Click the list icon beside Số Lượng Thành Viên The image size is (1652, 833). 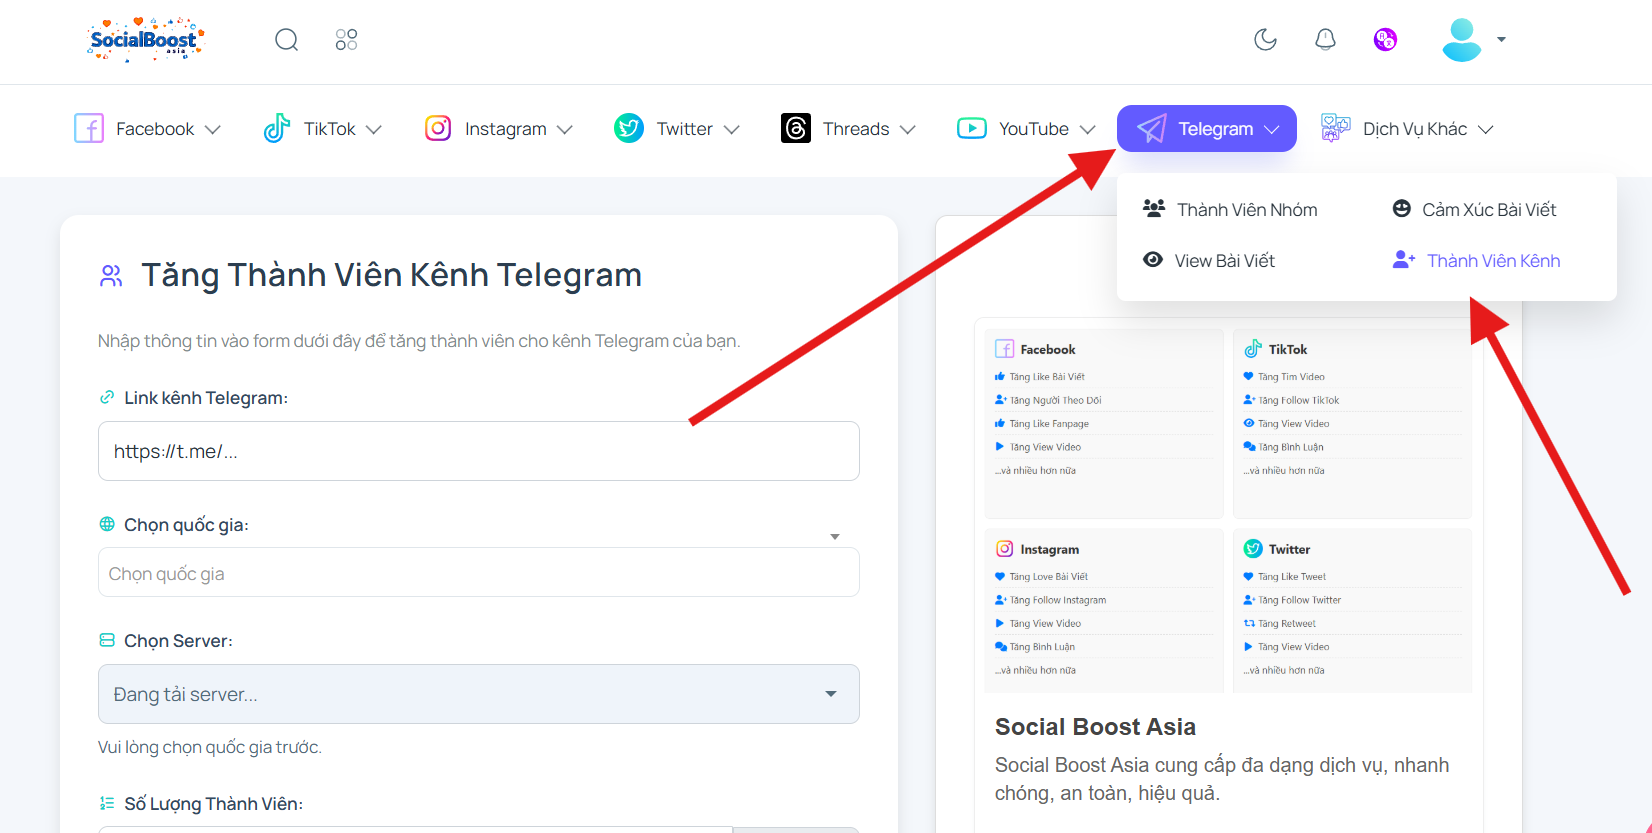pyautogui.click(x=107, y=803)
